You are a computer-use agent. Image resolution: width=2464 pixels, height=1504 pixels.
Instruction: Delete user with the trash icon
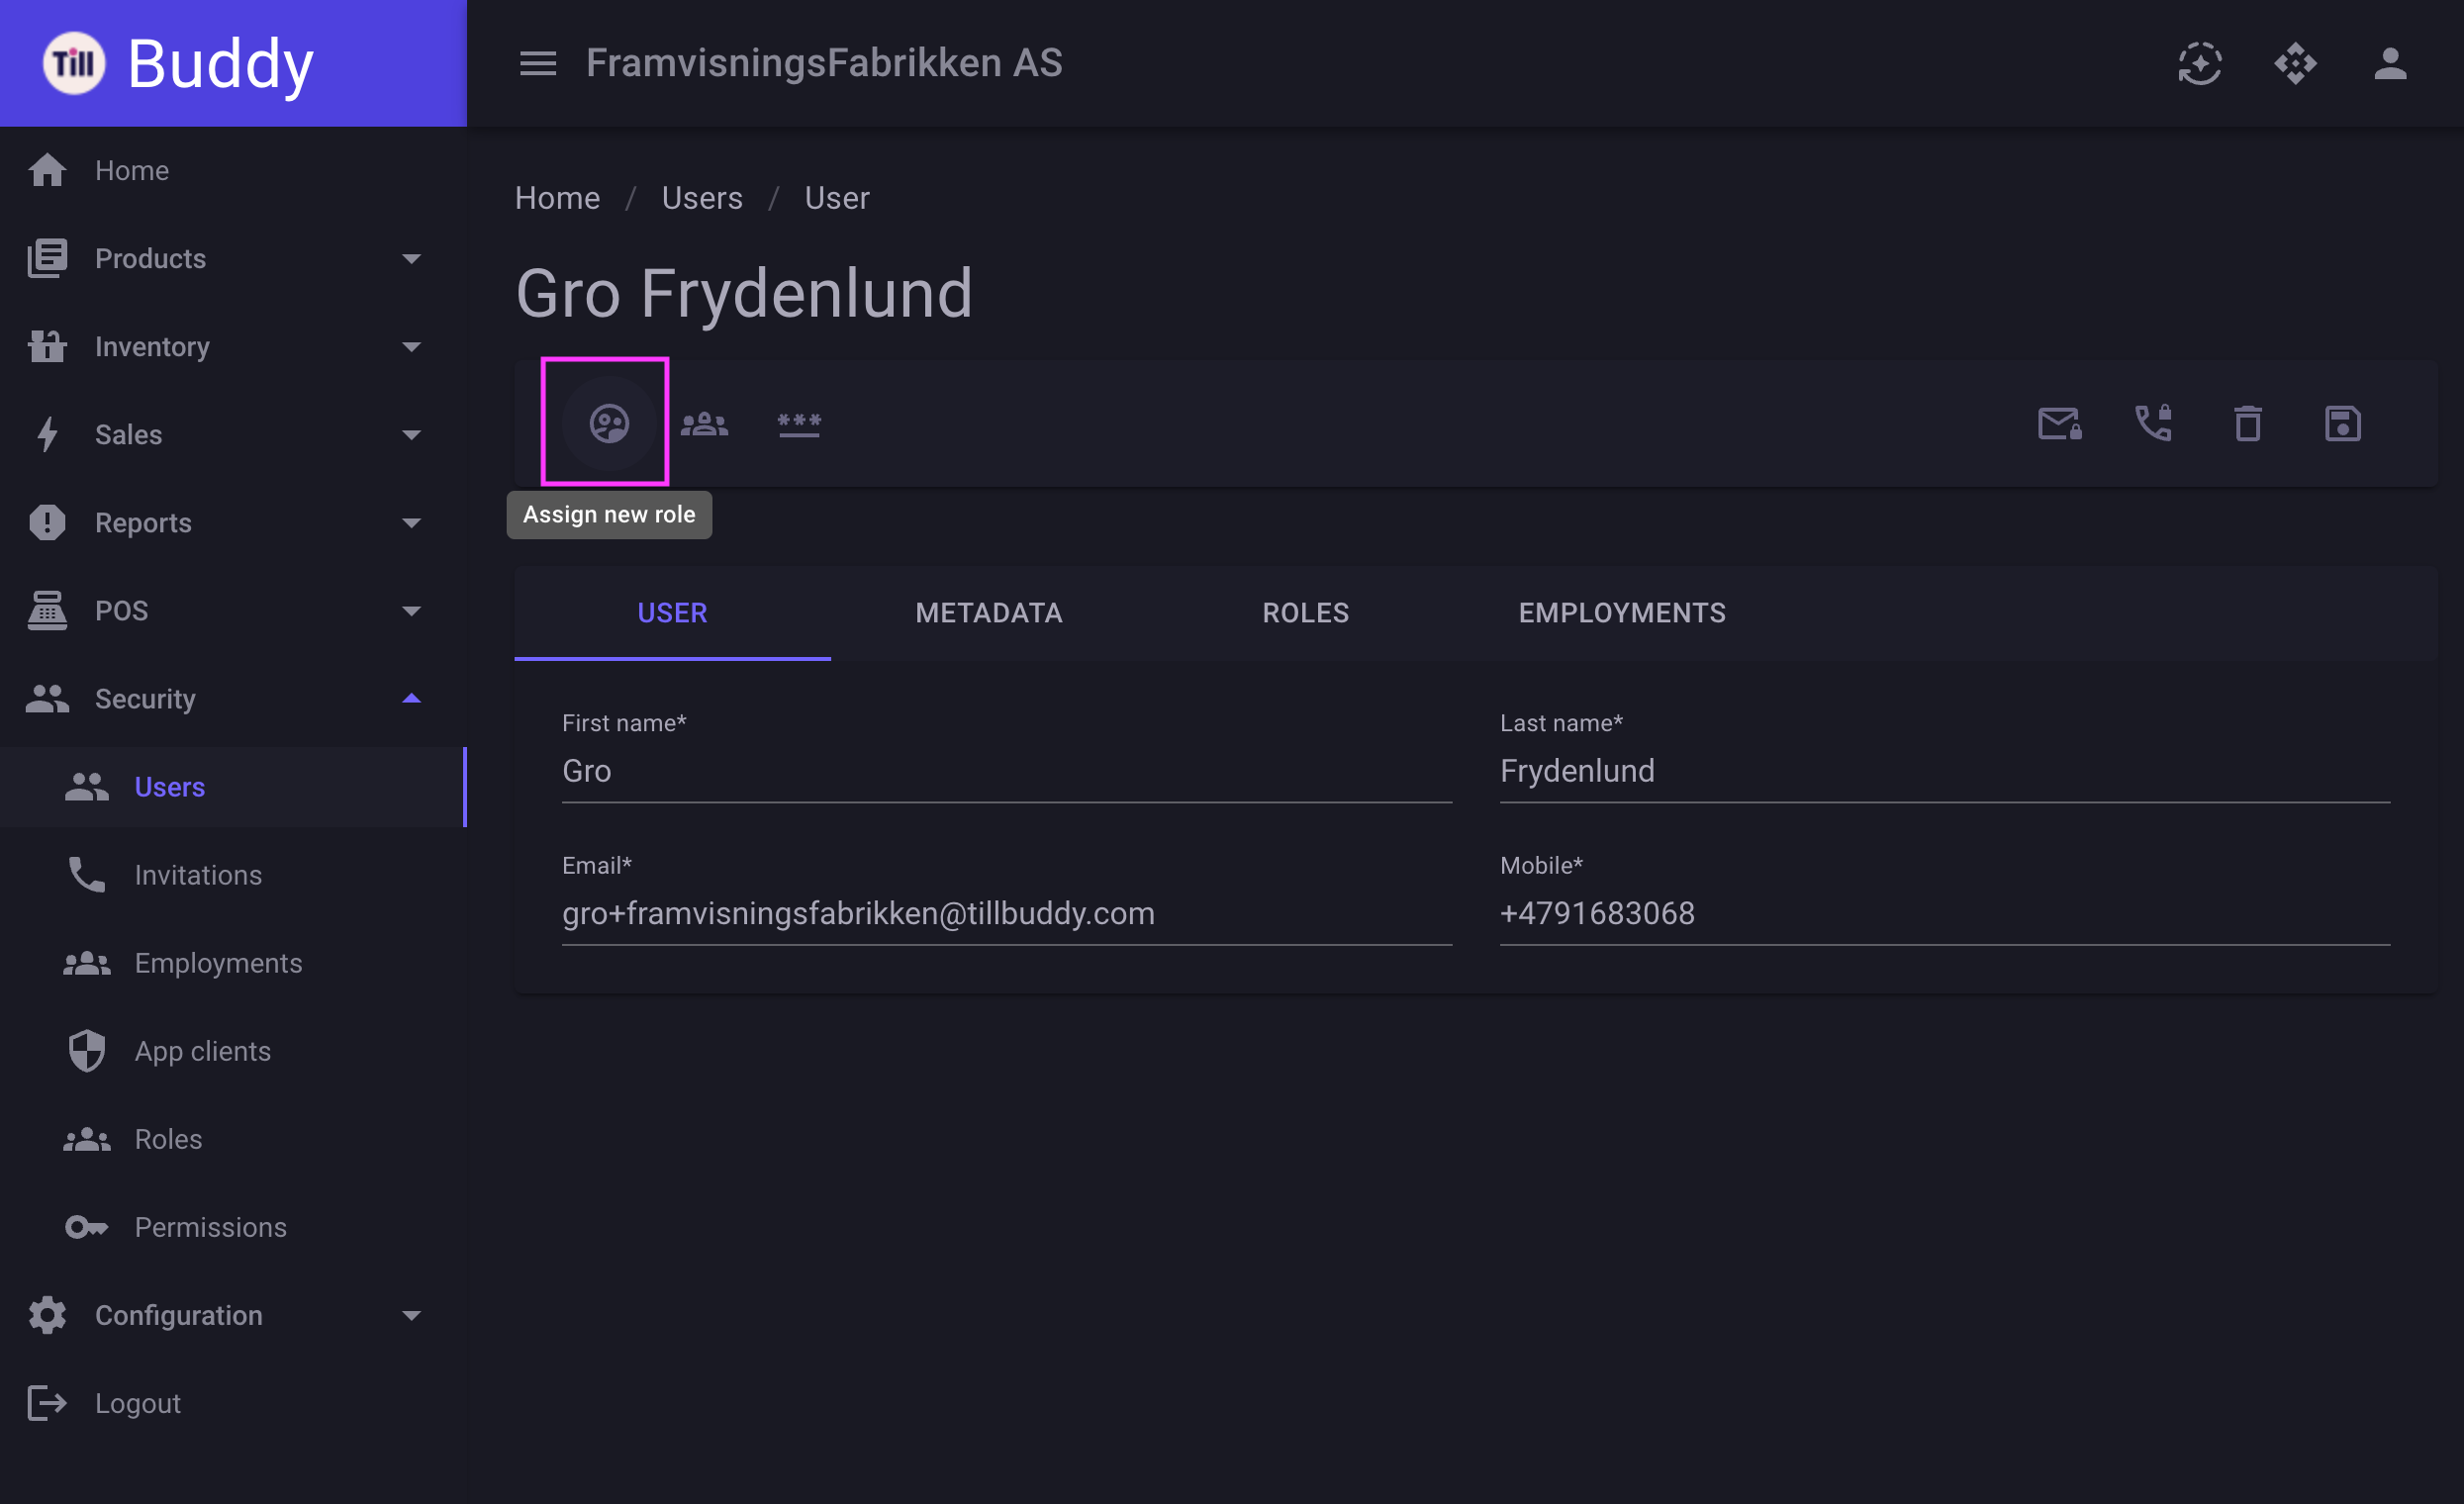tap(2248, 423)
